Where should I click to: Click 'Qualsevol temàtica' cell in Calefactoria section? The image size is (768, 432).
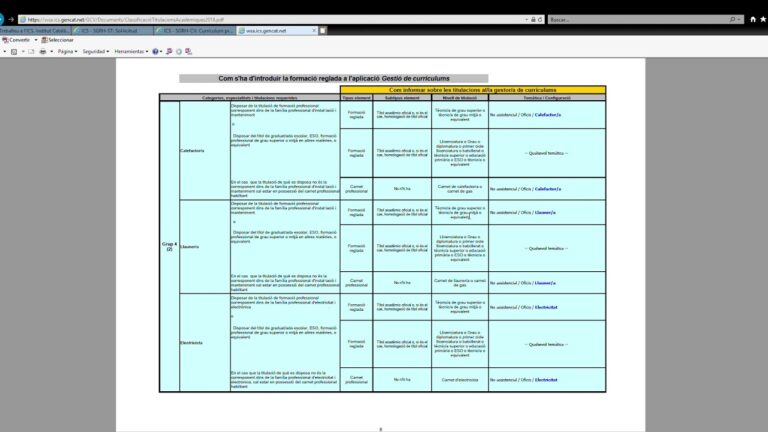(547, 153)
